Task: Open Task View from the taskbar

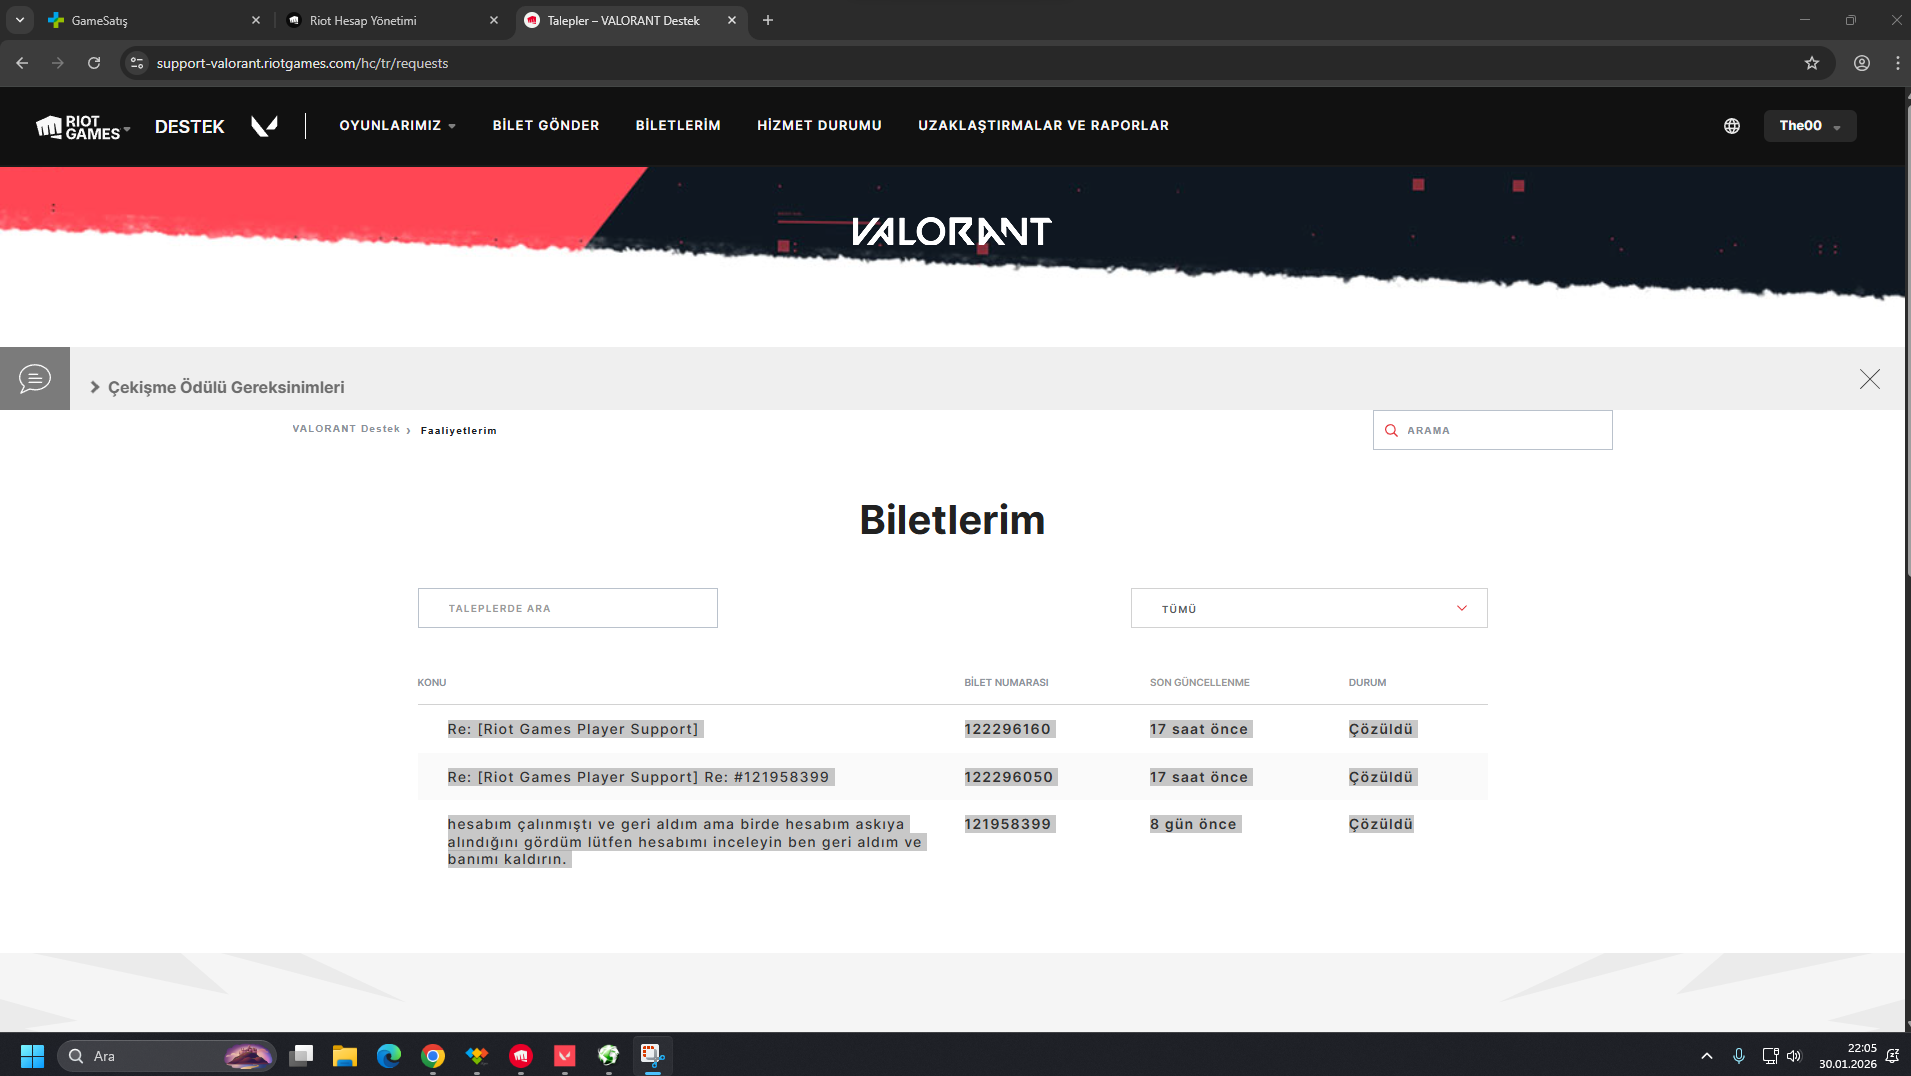Action: 301,1056
